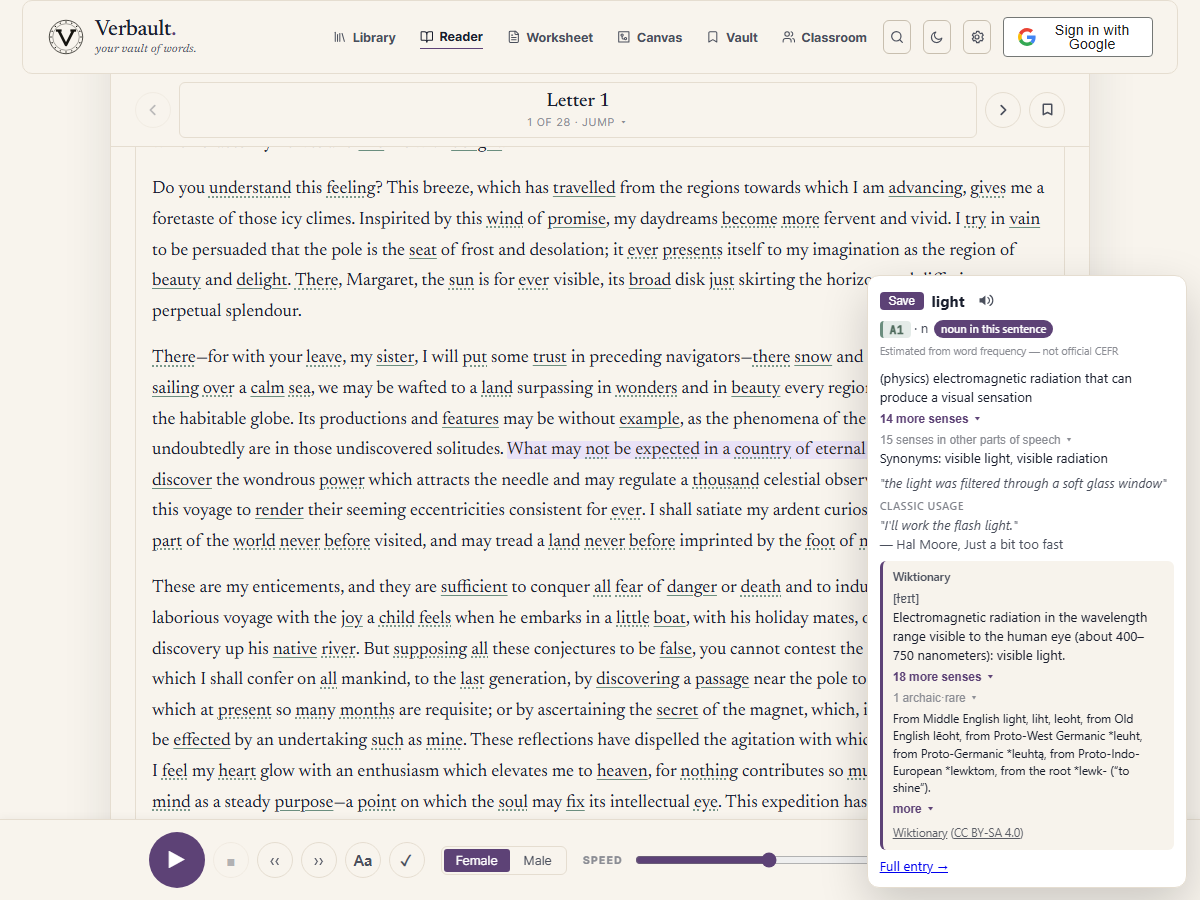1200x900 pixels.
Task: Open Wiktionary source link
Action: click(x=920, y=833)
